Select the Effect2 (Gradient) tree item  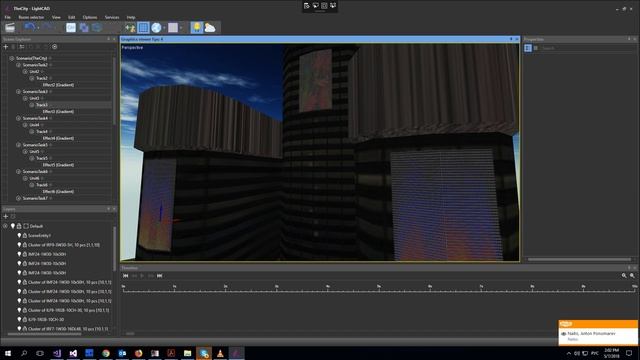[x=58, y=85]
